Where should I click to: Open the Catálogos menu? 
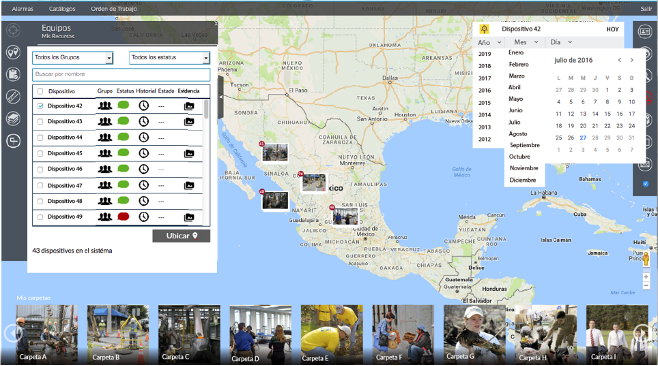tap(62, 8)
